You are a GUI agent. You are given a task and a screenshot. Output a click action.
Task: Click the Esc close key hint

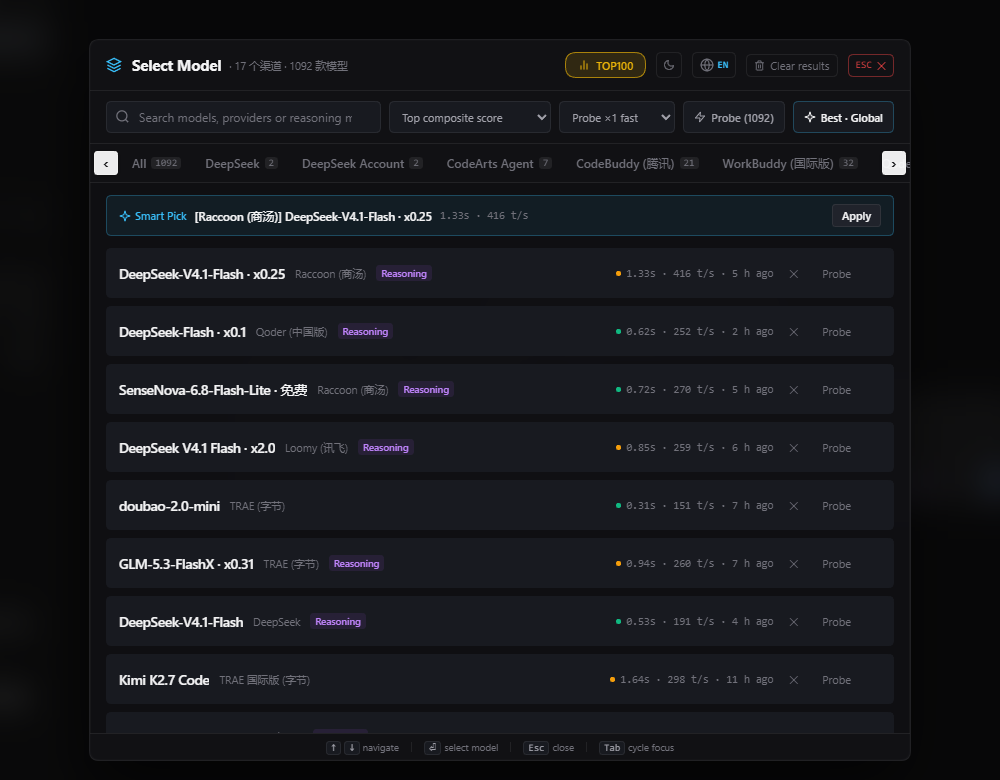pos(536,747)
